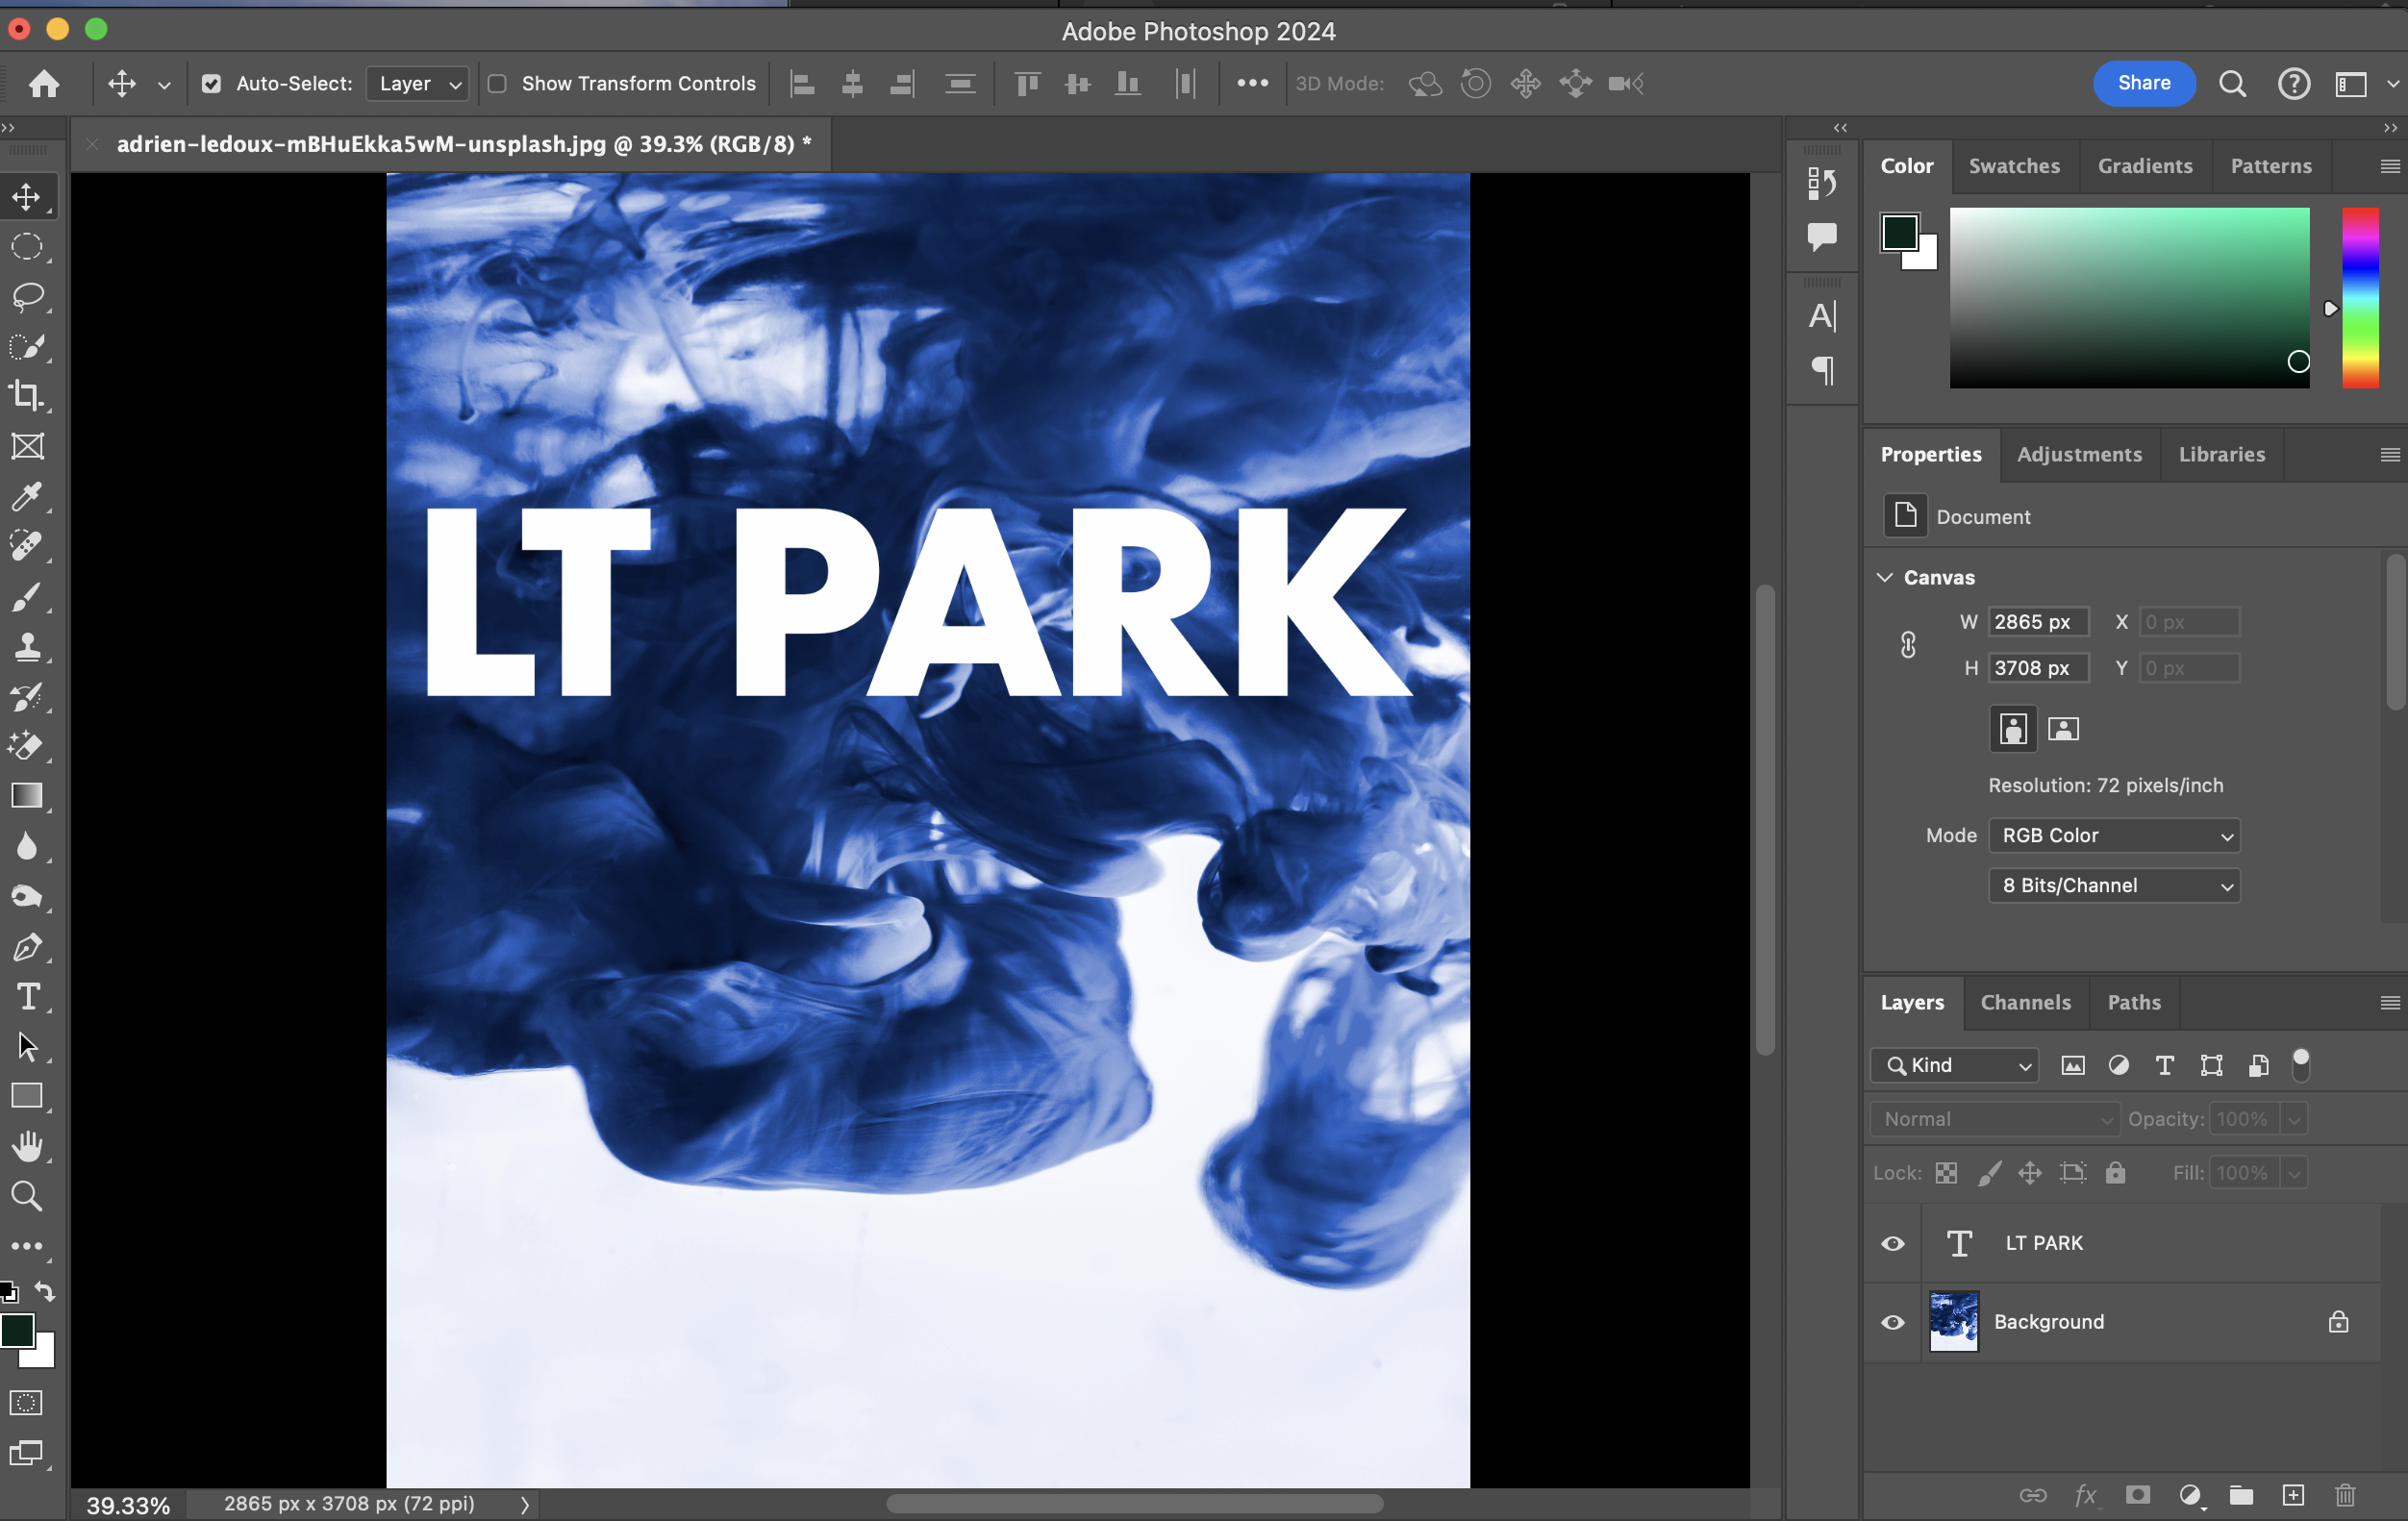Click the Share button
This screenshot has height=1521, width=2408.
[x=2143, y=83]
